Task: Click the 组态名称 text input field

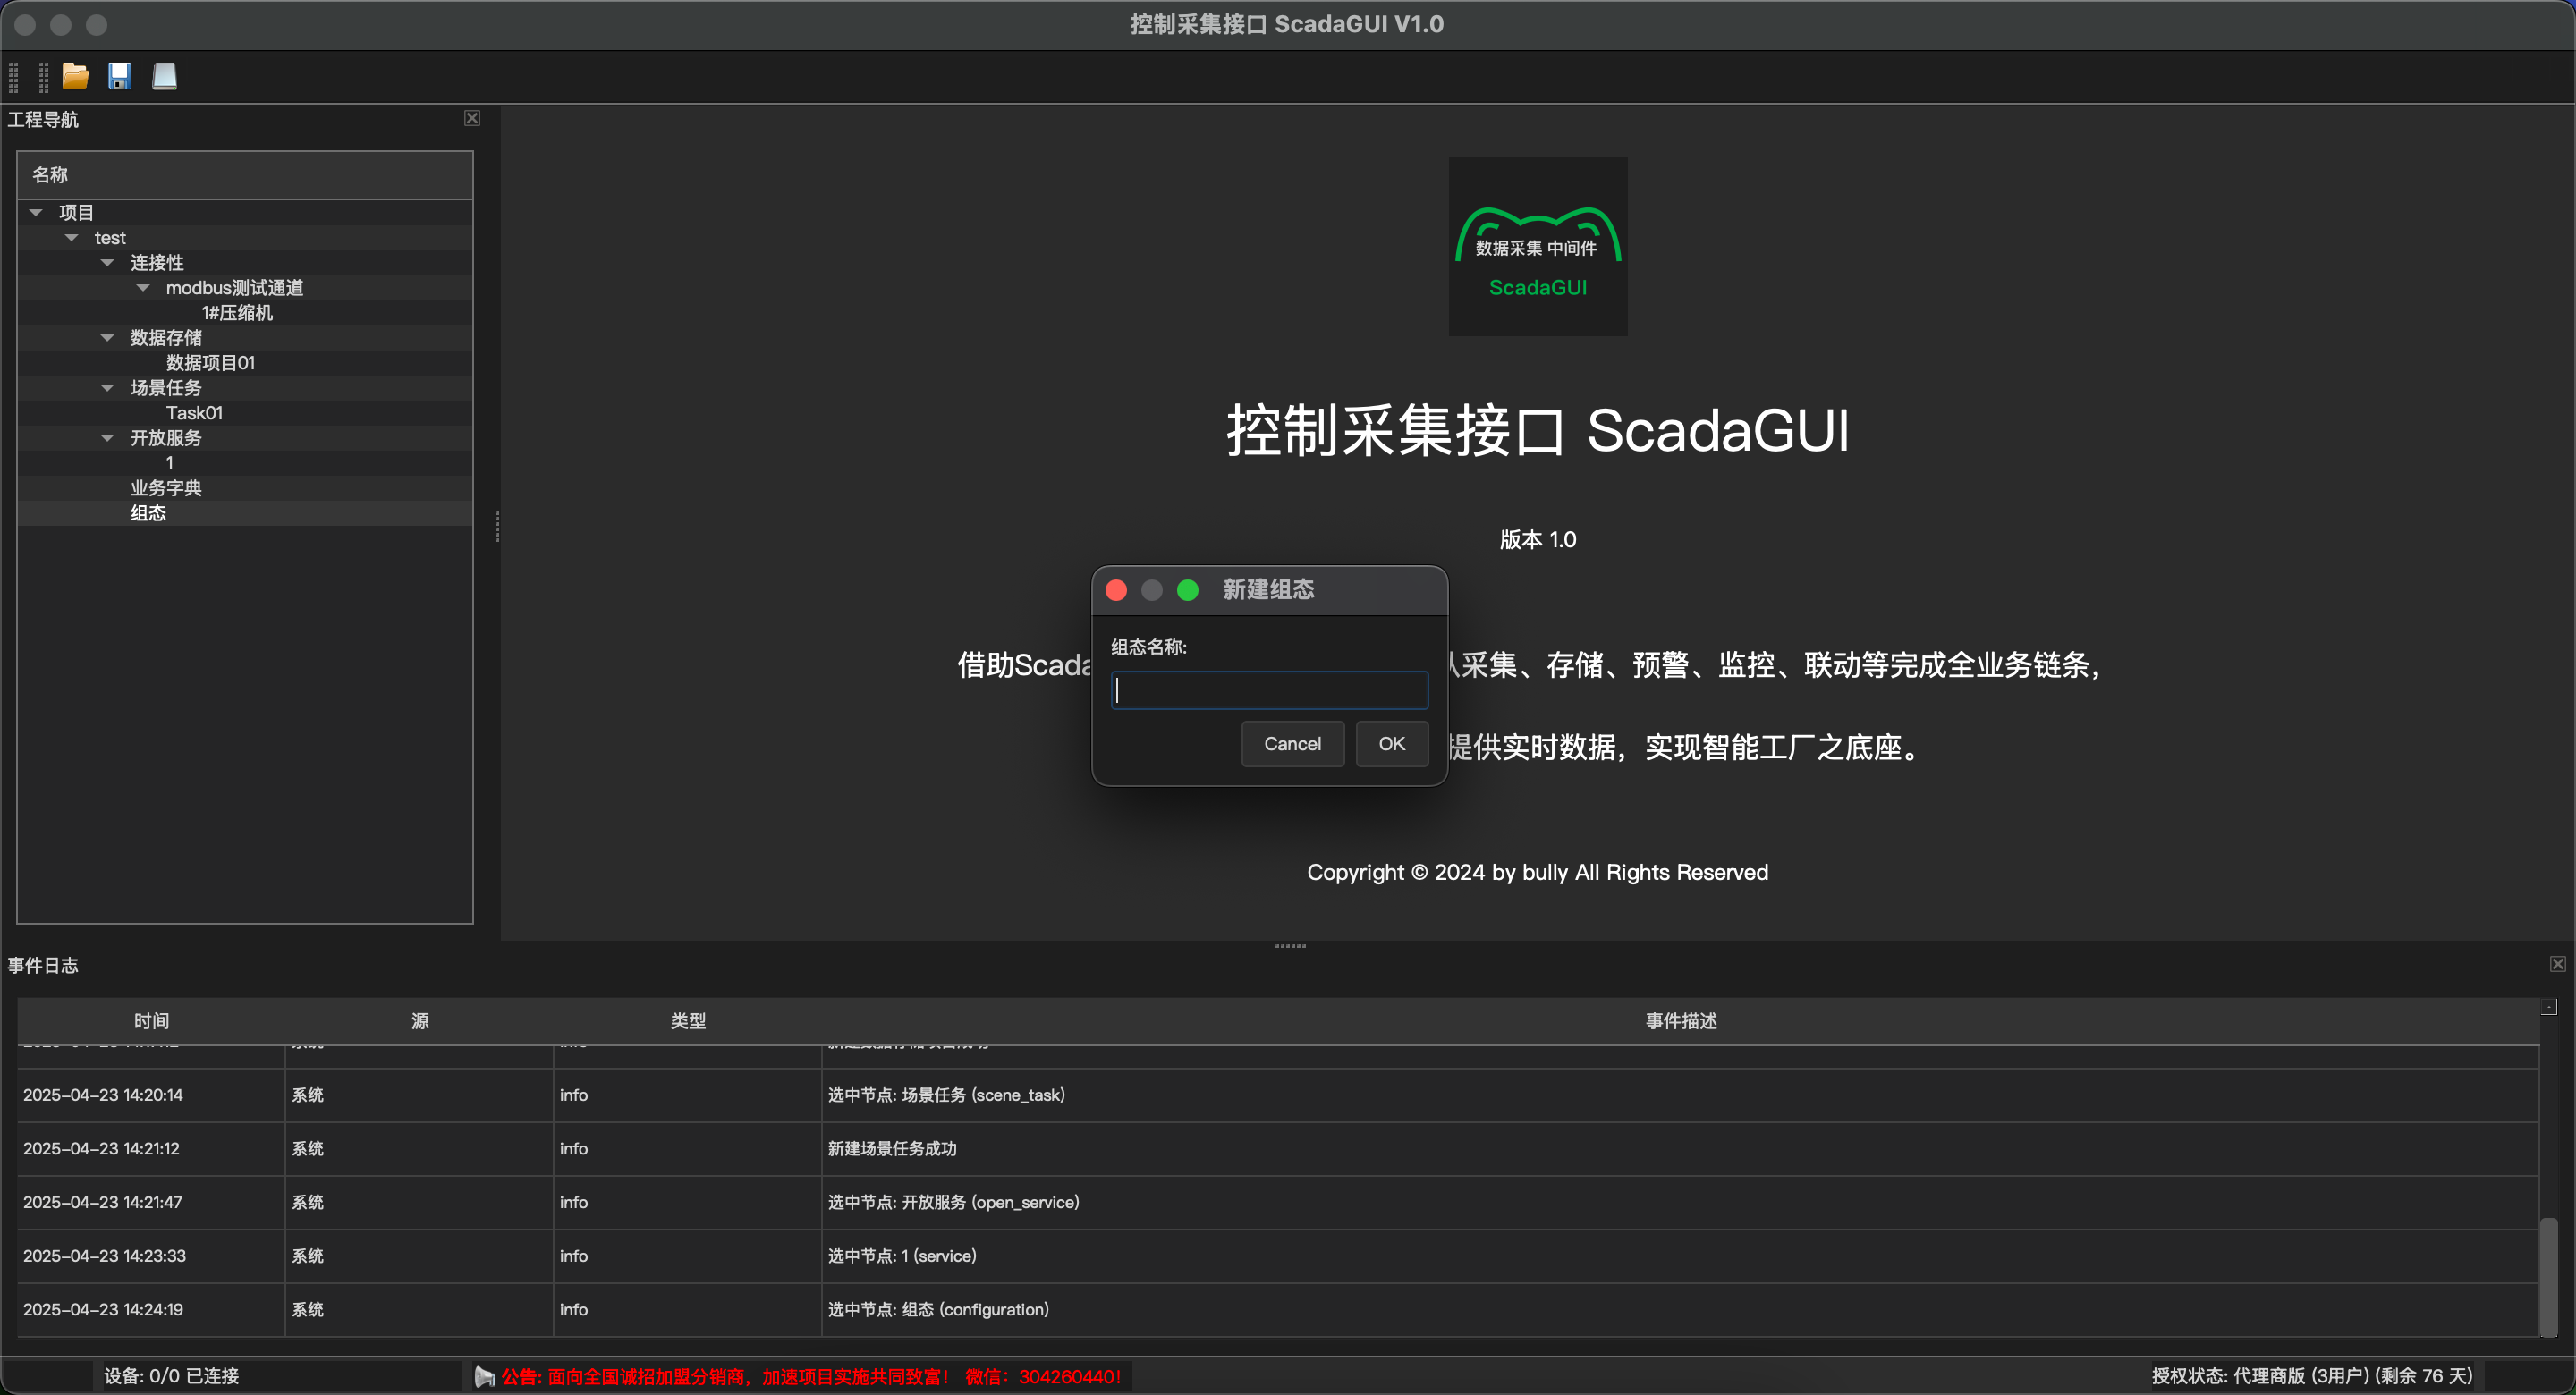Action: tap(1269, 690)
